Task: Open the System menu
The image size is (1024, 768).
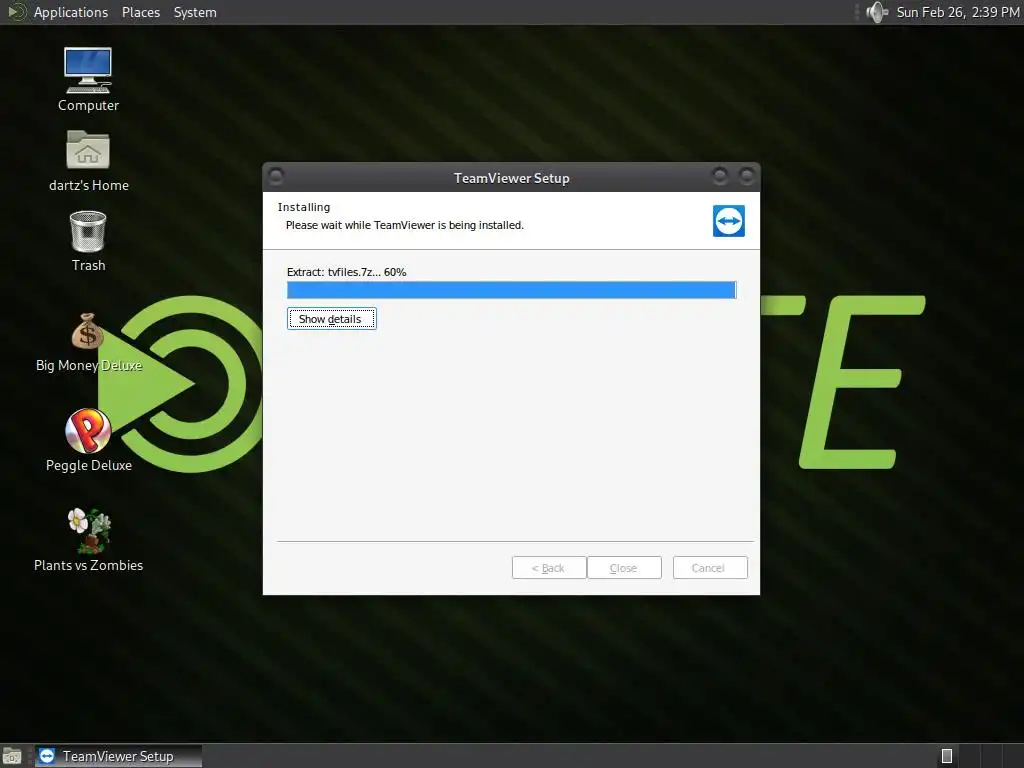Action: [x=195, y=12]
